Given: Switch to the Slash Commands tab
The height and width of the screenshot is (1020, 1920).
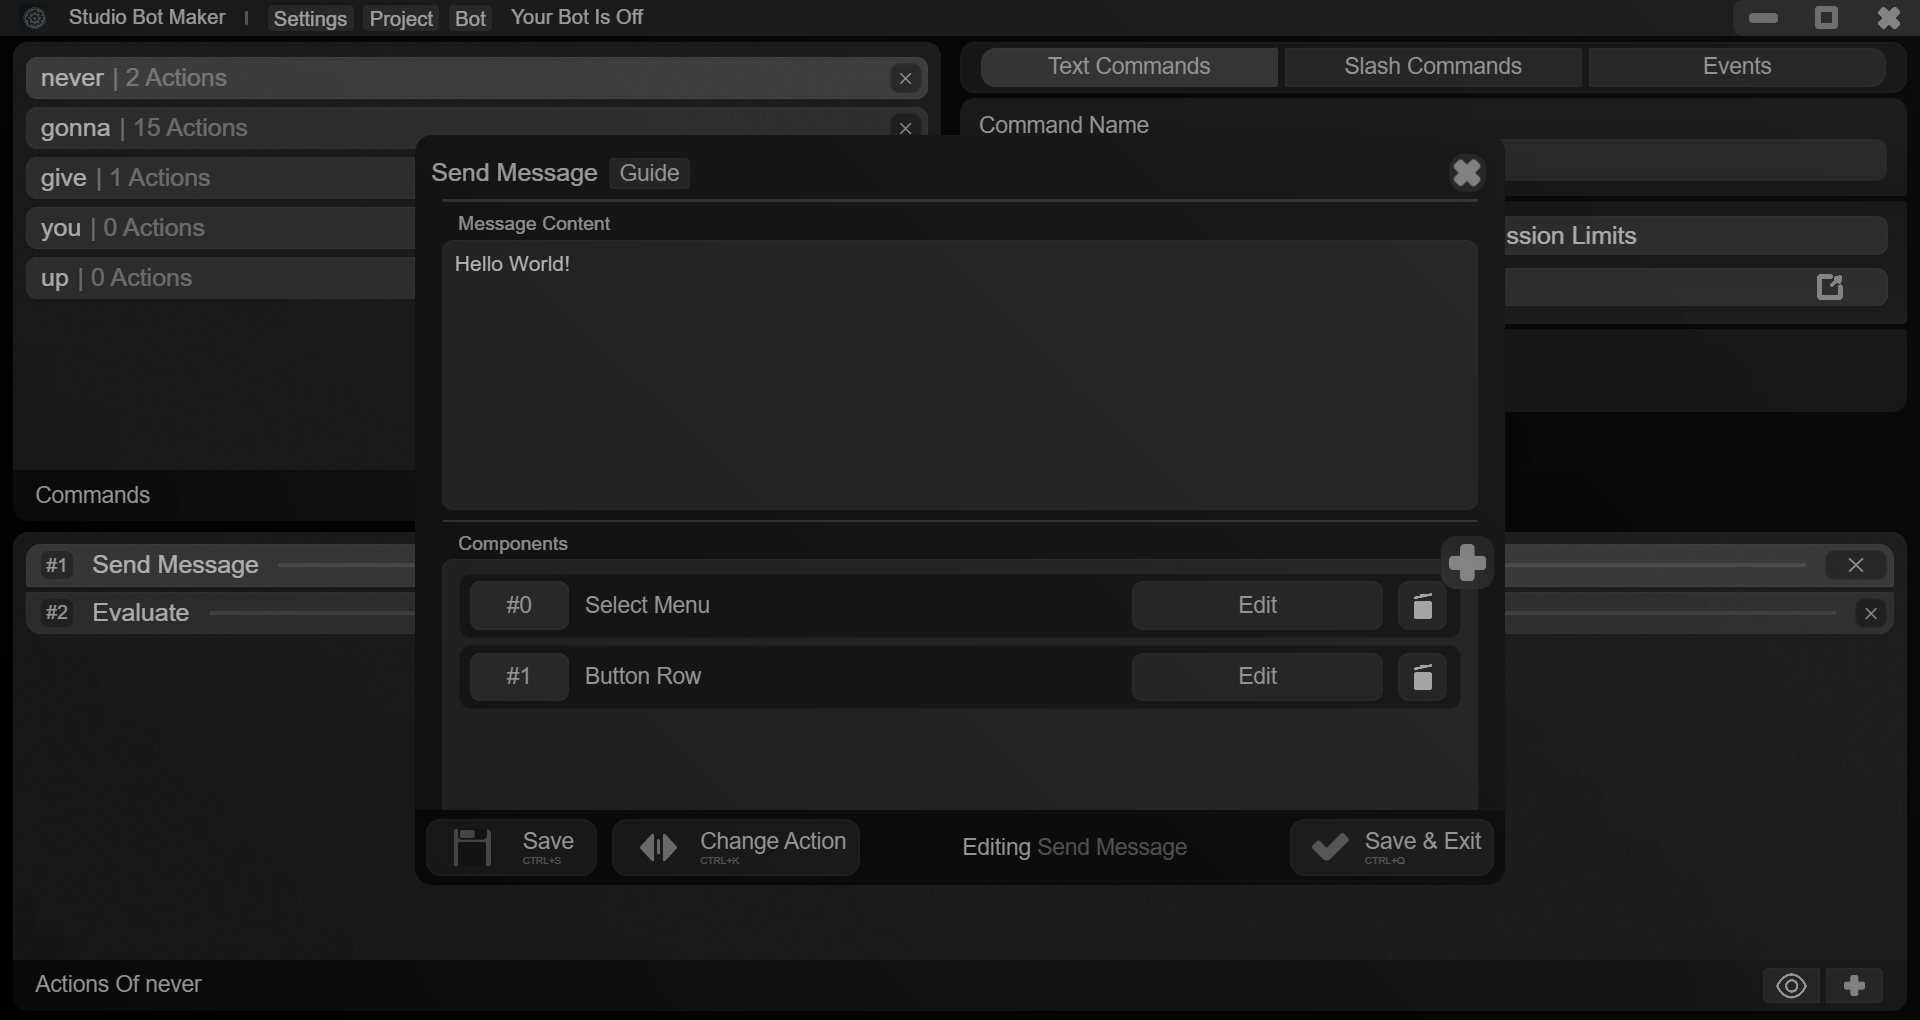Looking at the screenshot, I should click(x=1431, y=66).
